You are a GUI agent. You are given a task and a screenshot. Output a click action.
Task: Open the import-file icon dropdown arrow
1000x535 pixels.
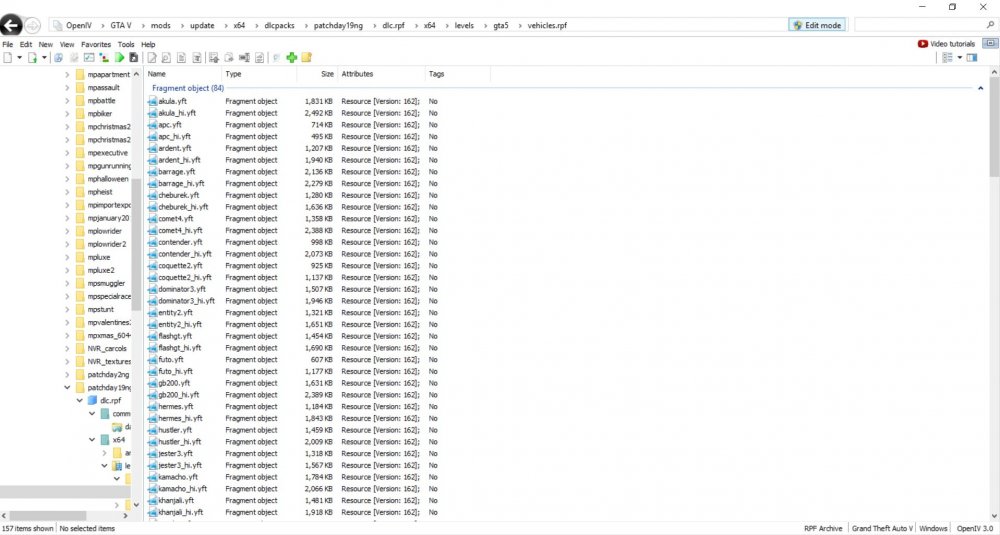44,57
